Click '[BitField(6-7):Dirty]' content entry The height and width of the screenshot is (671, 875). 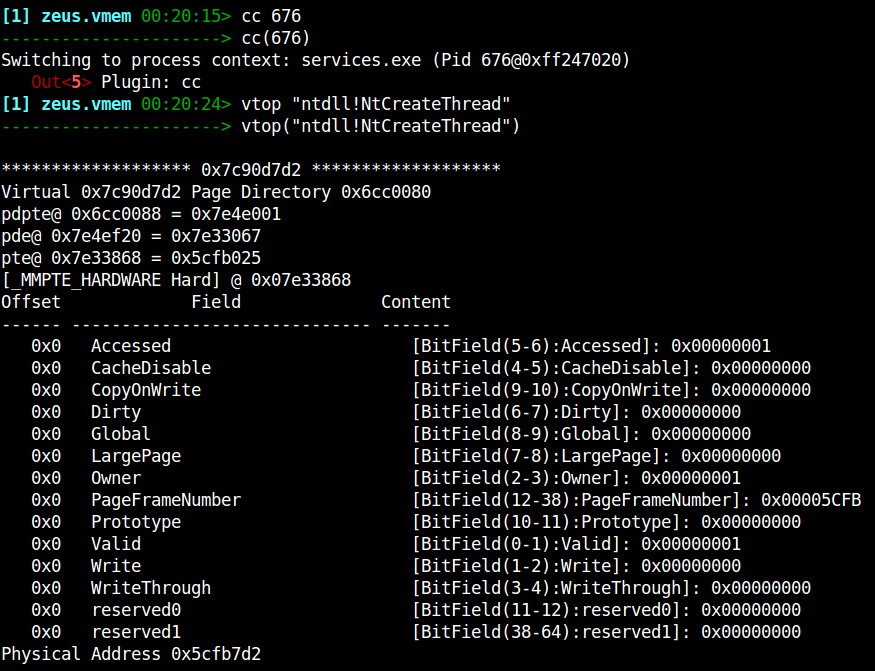click(576, 412)
